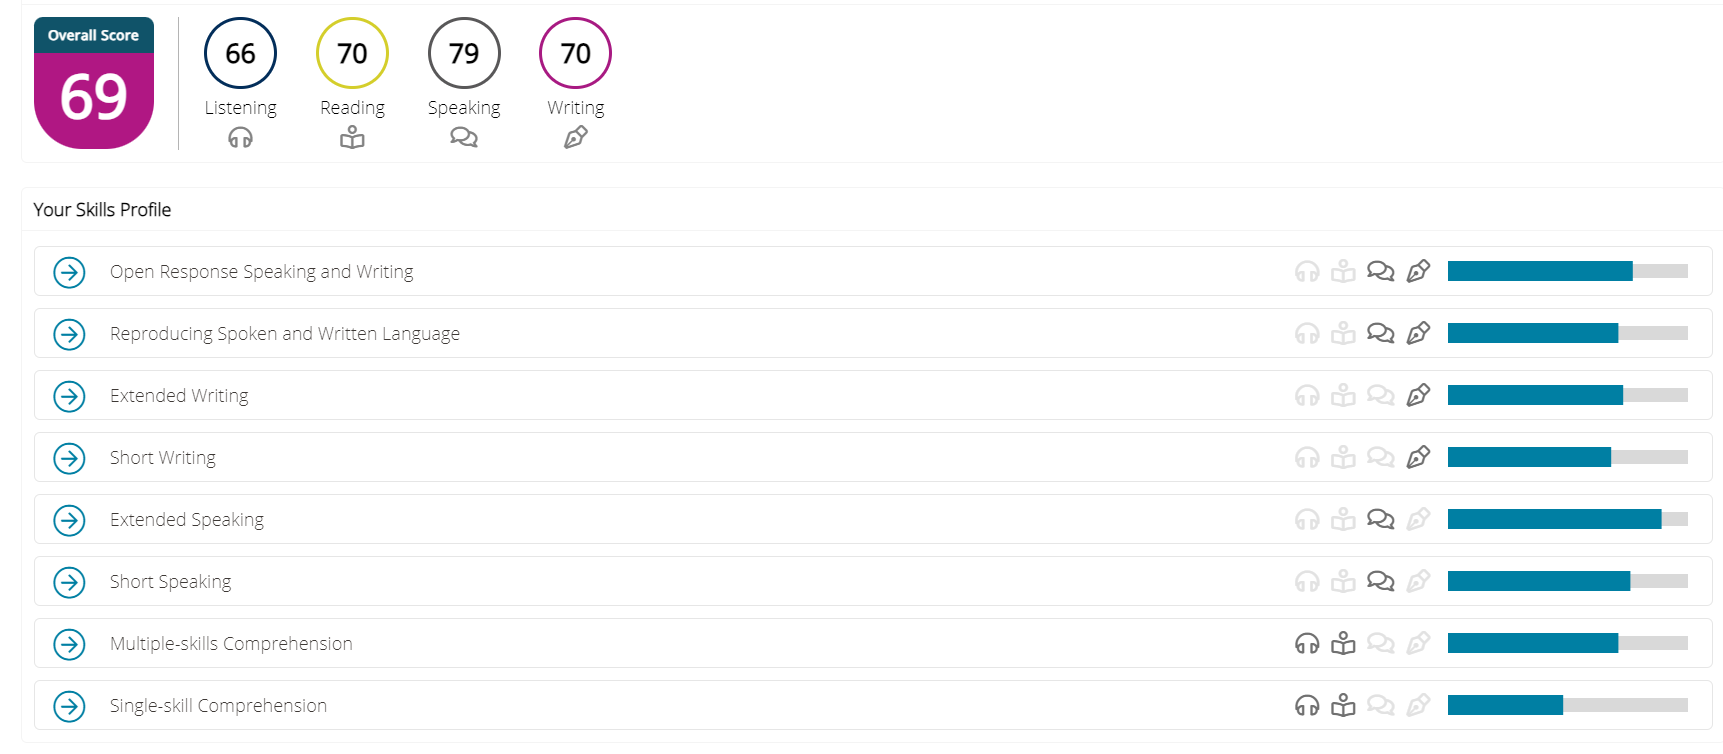This screenshot has width=1723, height=754.
Task: Click the Overall Score 69 badge
Action: pos(94,83)
